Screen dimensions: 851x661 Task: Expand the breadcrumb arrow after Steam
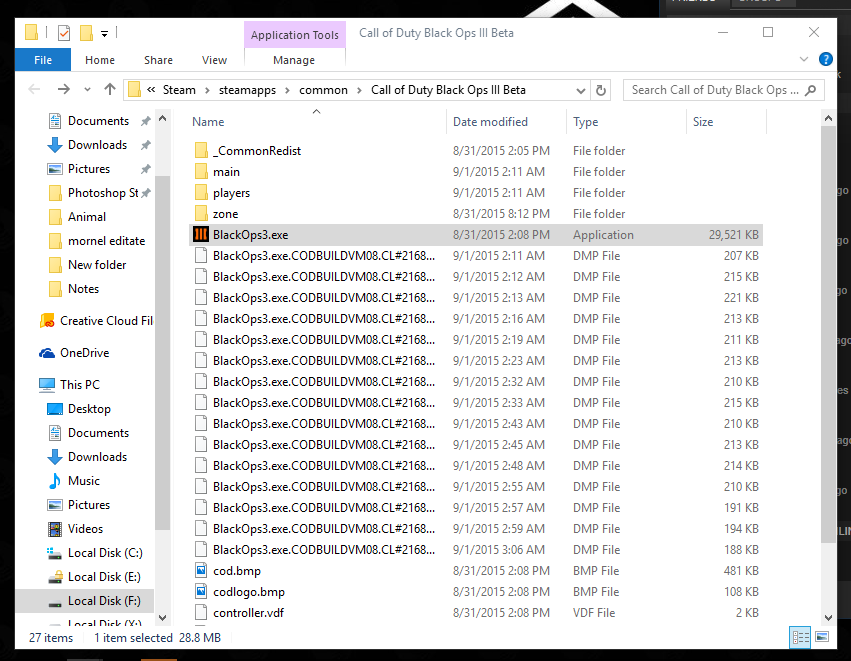coord(207,91)
